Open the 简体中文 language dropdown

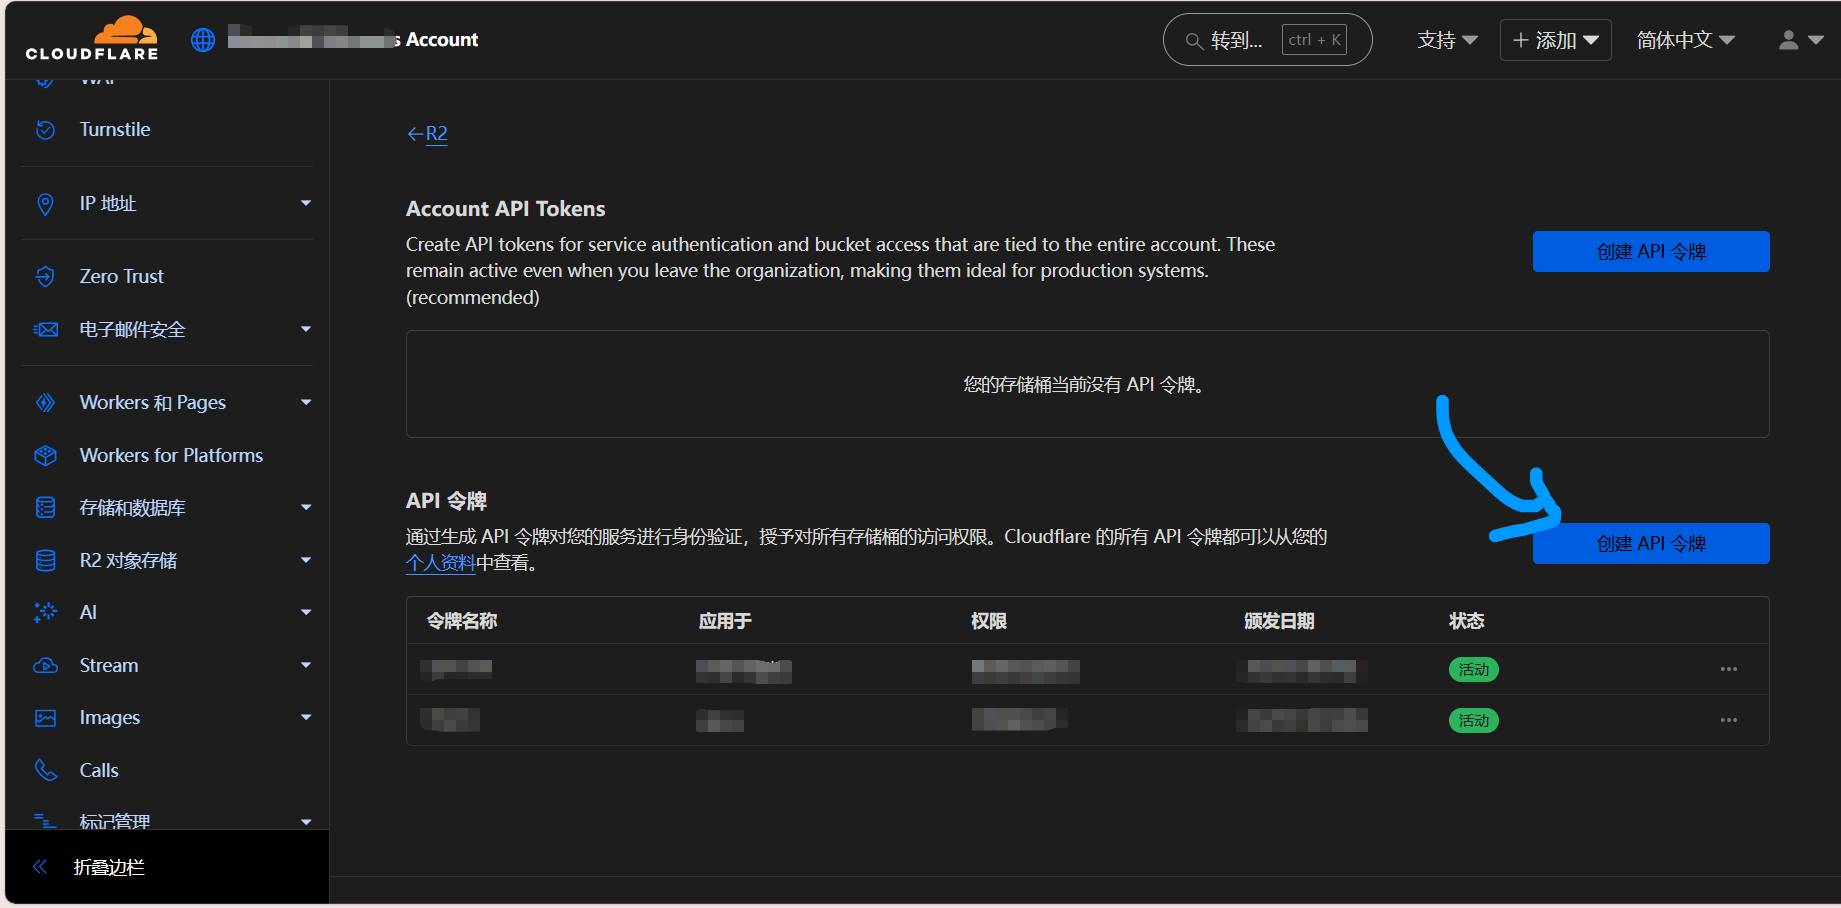(x=1685, y=40)
